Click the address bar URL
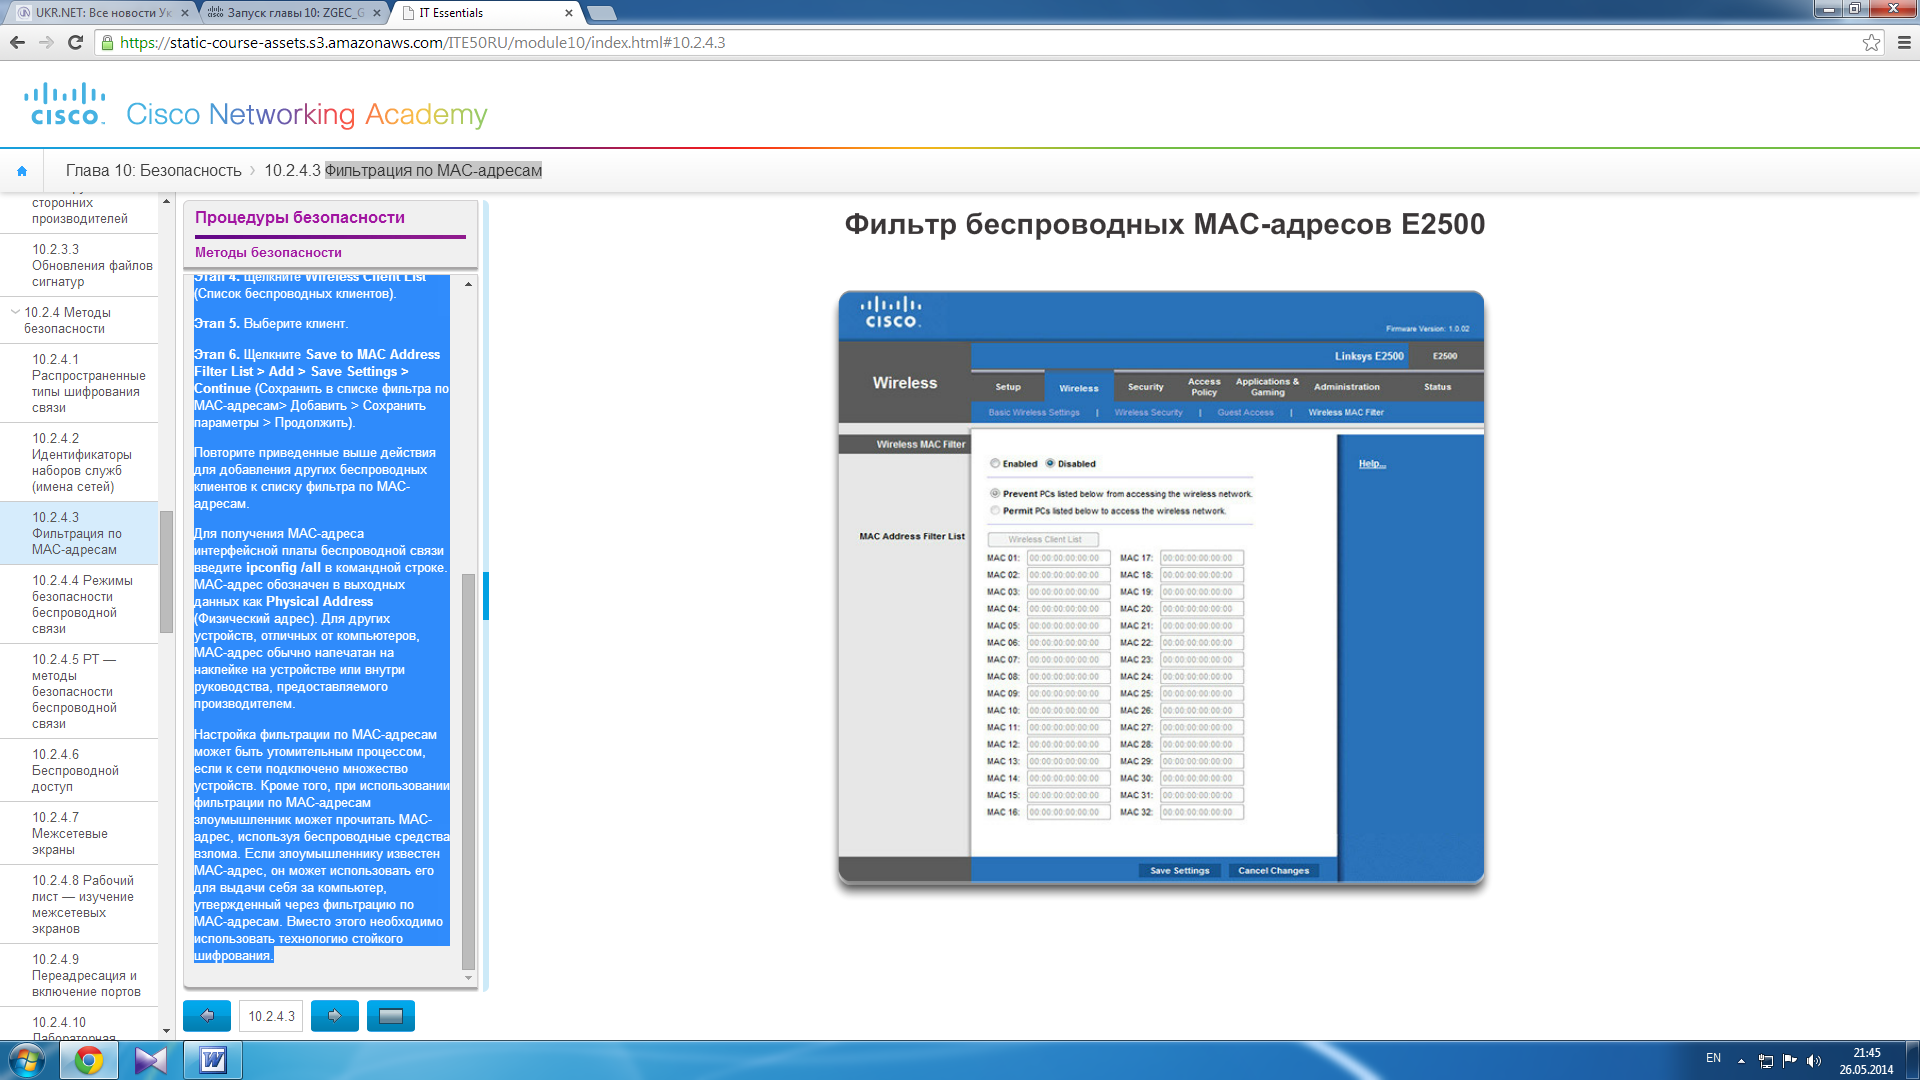Viewport: 1920px width, 1080px height. (x=422, y=42)
